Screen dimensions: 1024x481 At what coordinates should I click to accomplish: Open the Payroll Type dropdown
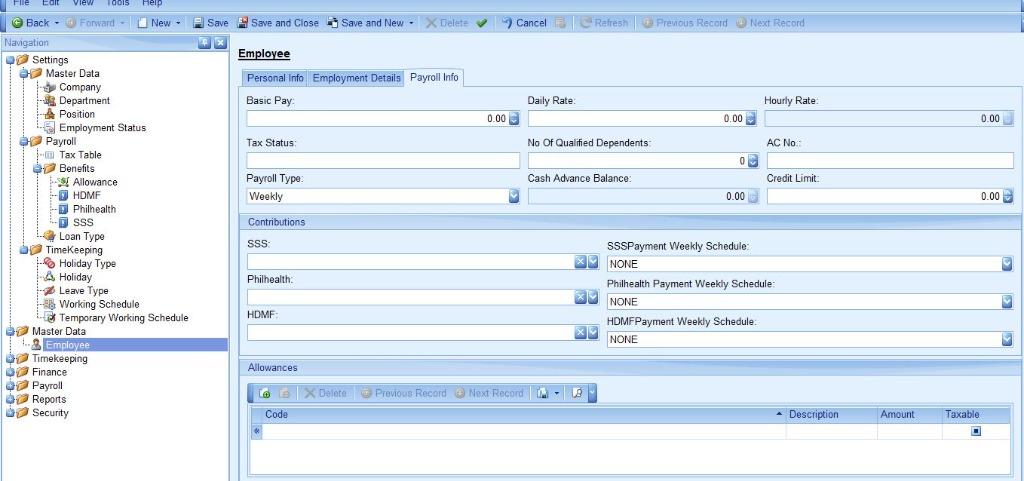[x=514, y=196]
